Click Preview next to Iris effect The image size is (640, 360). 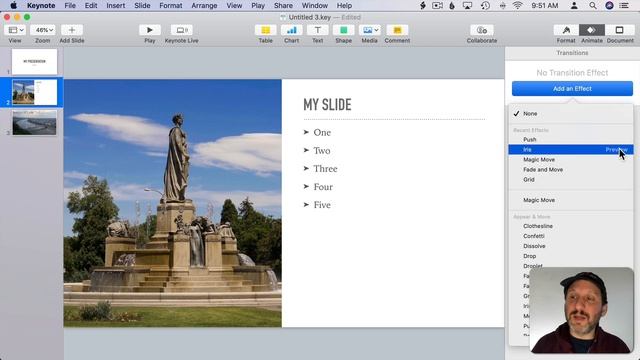pyautogui.click(x=616, y=150)
